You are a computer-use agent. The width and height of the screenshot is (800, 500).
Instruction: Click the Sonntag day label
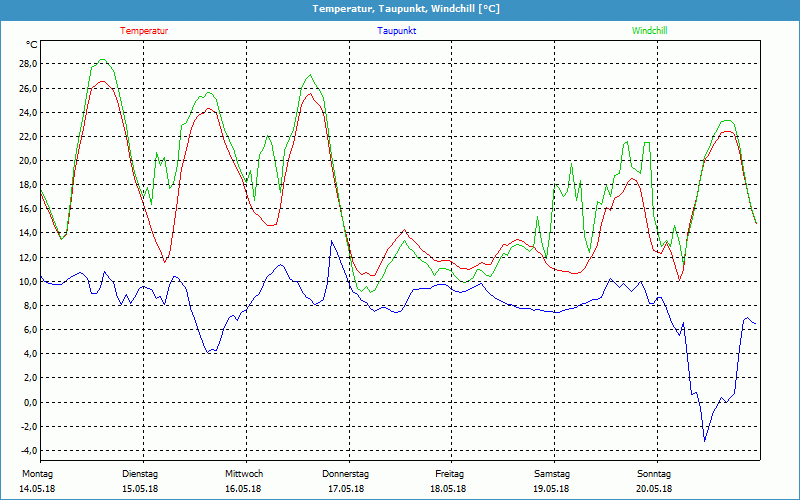point(654,474)
